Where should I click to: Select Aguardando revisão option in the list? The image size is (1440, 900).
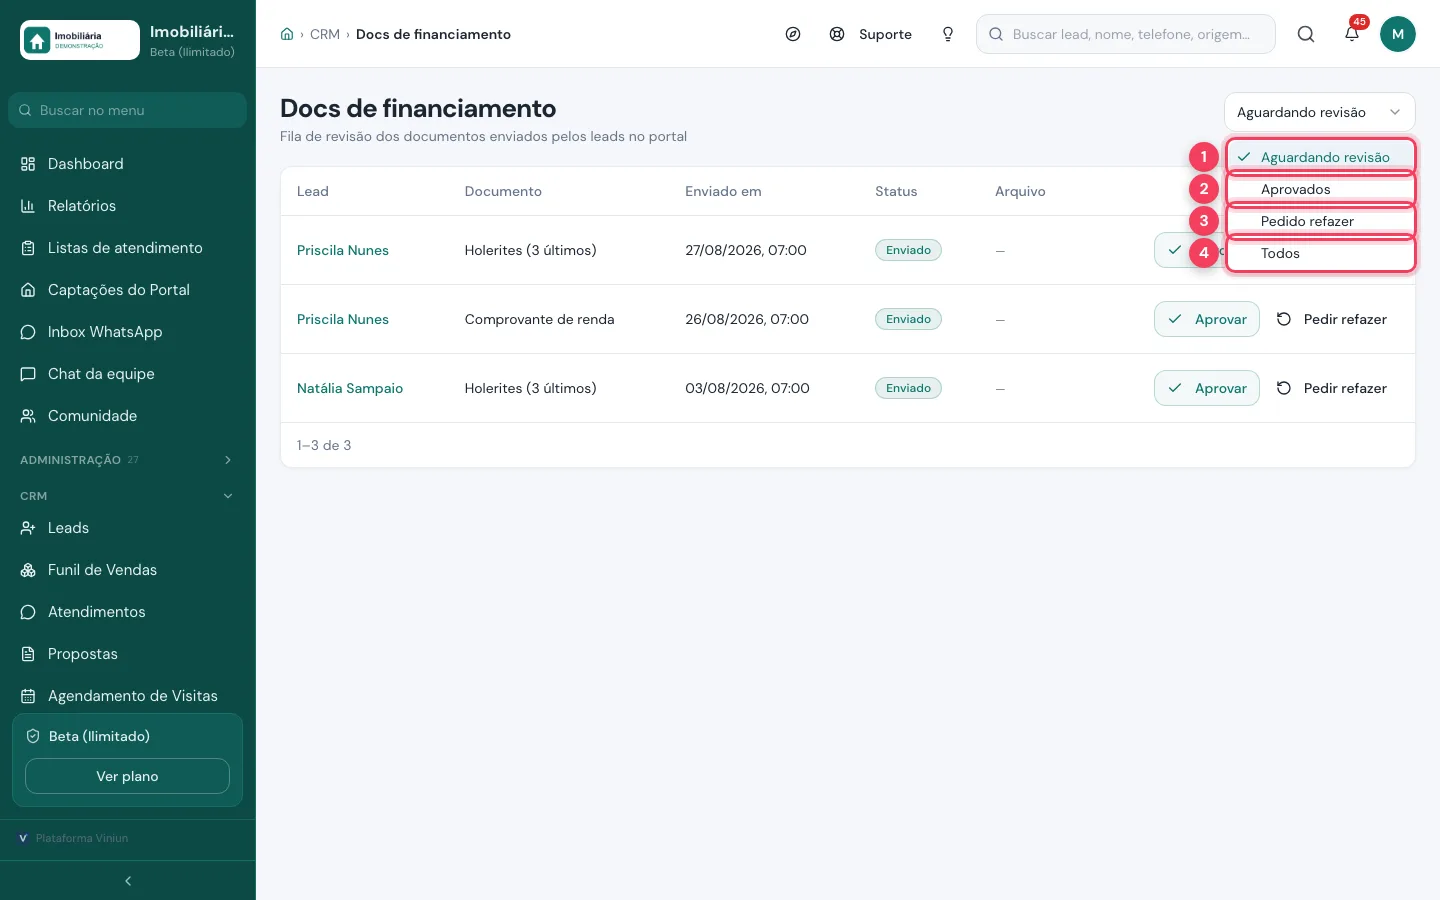click(1320, 157)
